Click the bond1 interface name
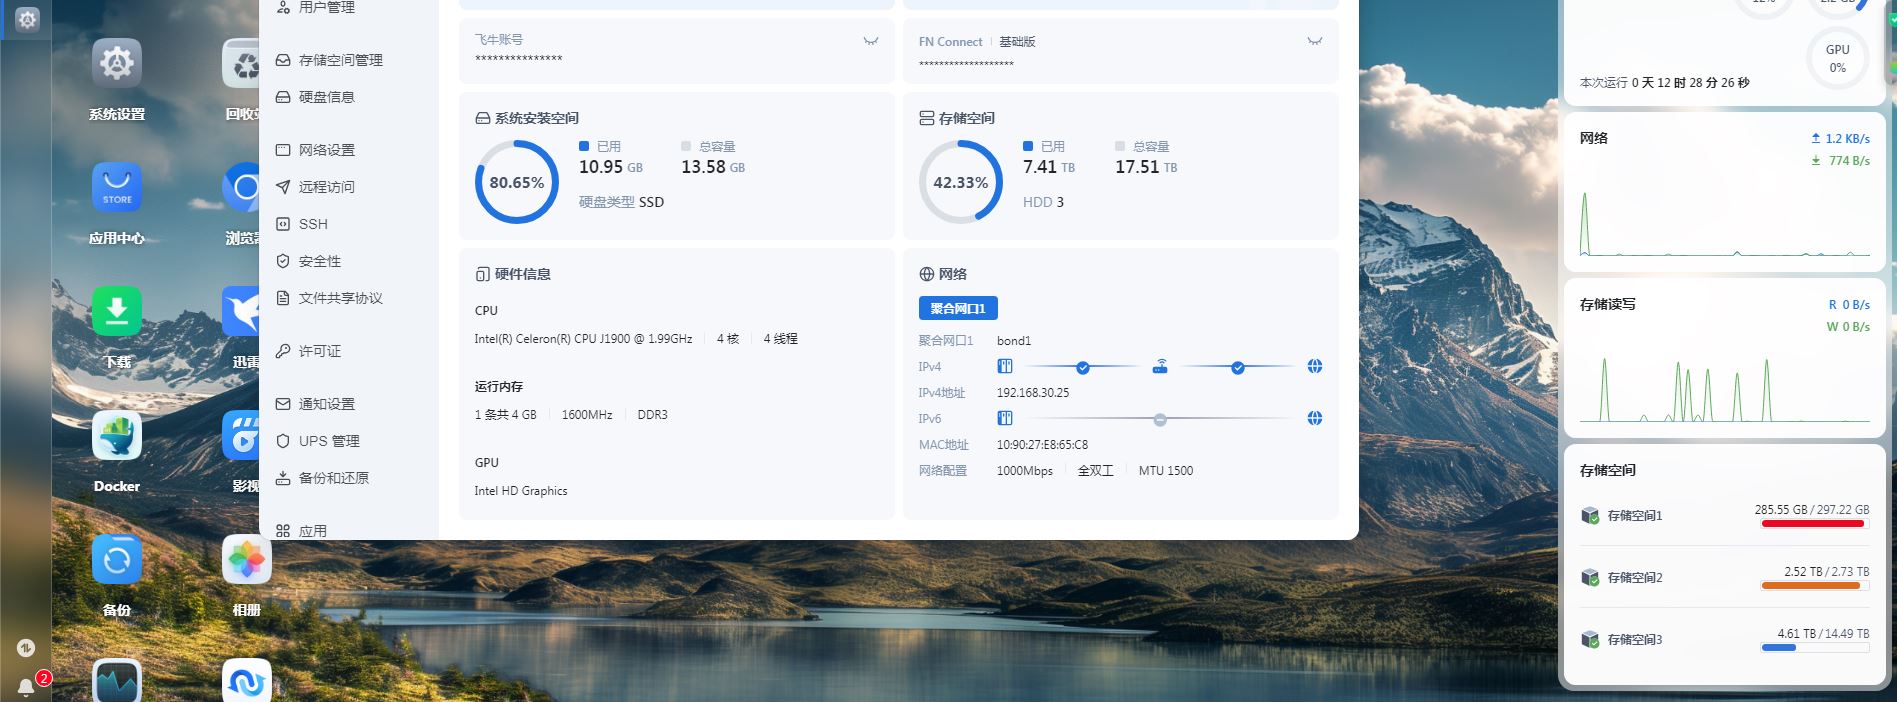The width and height of the screenshot is (1897, 702). (x=1014, y=341)
